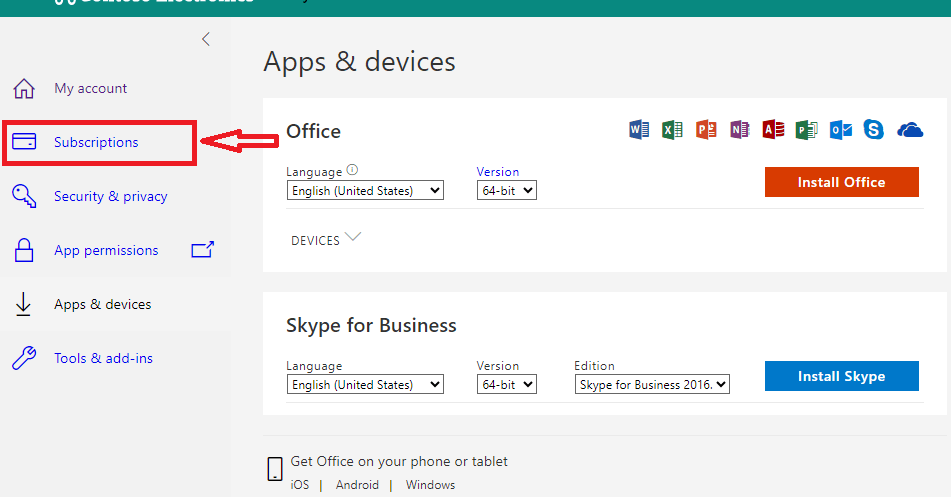The image size is (951, 497).
Task: Click the Security & privacy key icon
Action: [x=24, y=196]
